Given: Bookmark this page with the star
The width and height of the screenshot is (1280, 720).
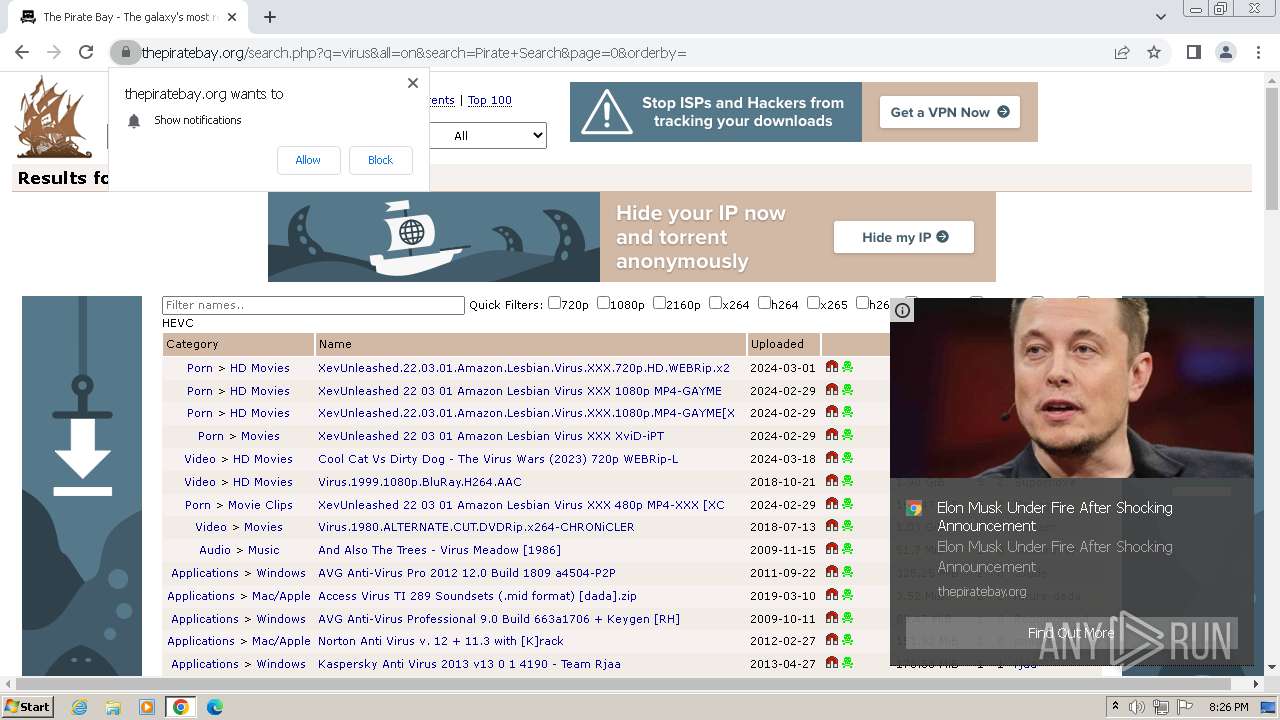Looking at the screenshot, I should (x=1154, y=52).
